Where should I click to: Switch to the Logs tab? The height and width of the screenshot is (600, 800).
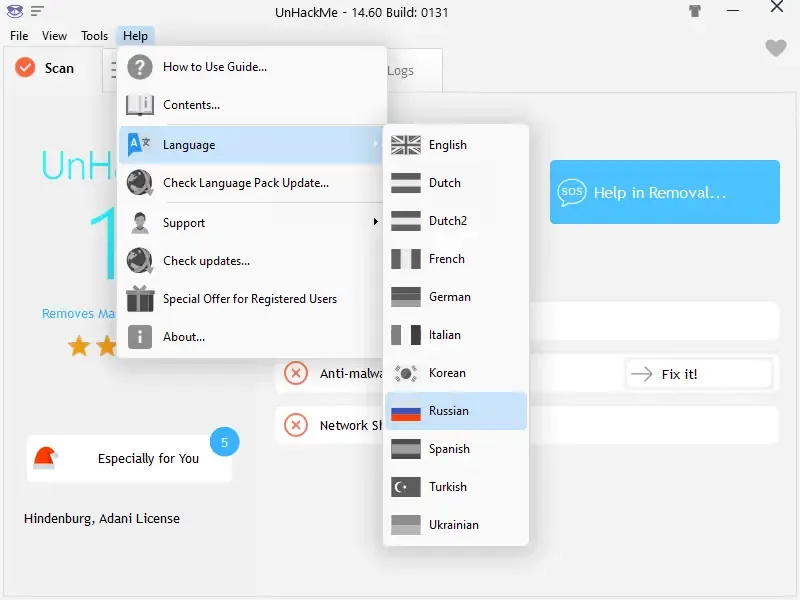(x=401, y=70)
